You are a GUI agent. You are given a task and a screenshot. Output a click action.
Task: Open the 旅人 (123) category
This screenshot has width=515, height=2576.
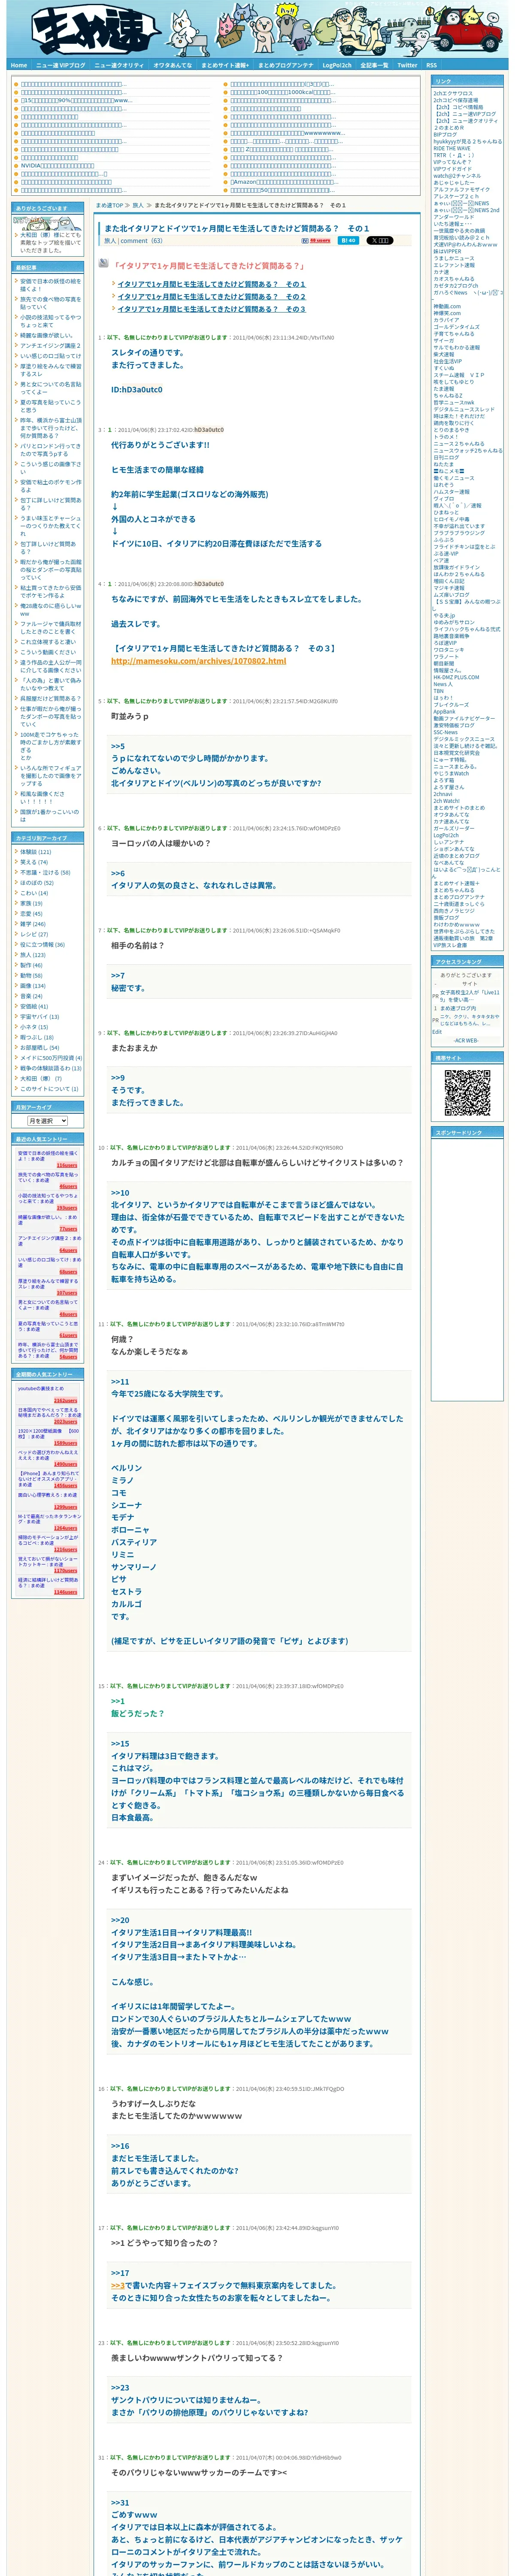[32, 955]
